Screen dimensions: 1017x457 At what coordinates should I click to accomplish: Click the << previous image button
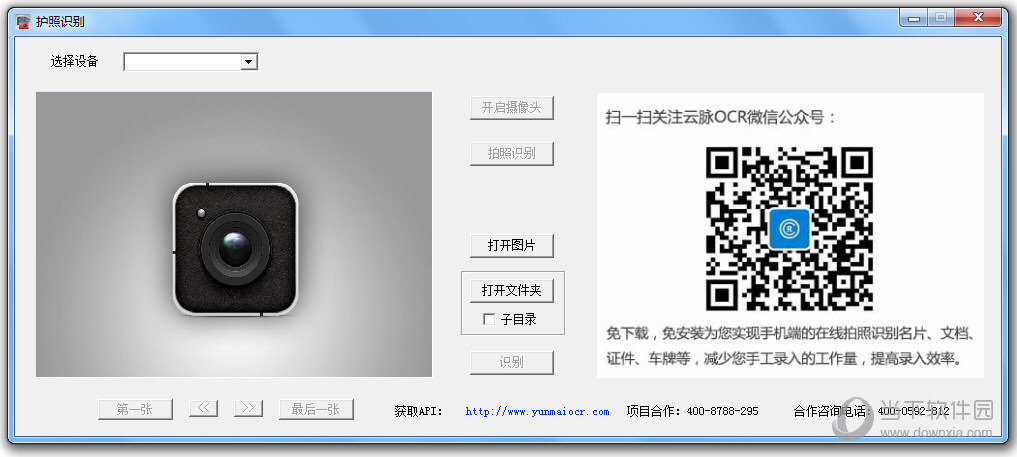point(203,408)
